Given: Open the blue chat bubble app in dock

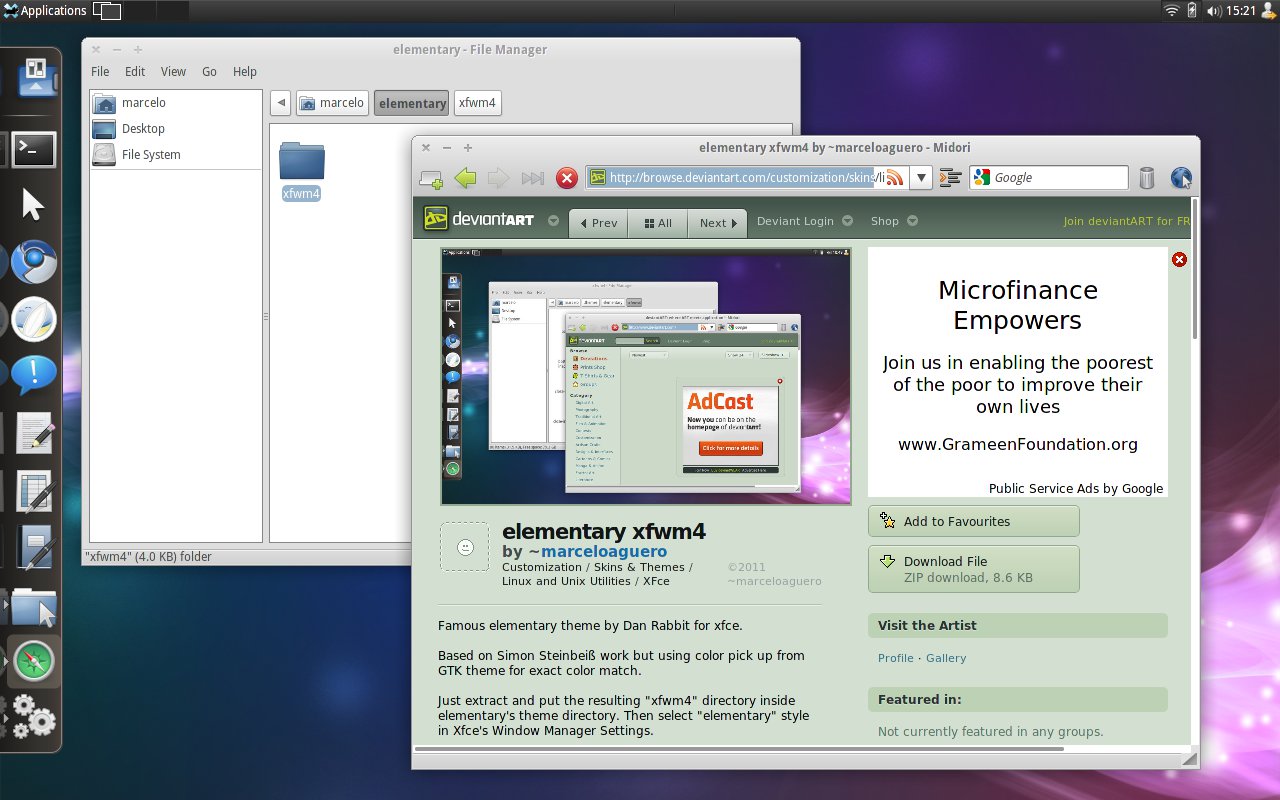Looking at the screenshot, I should (33, 375).
